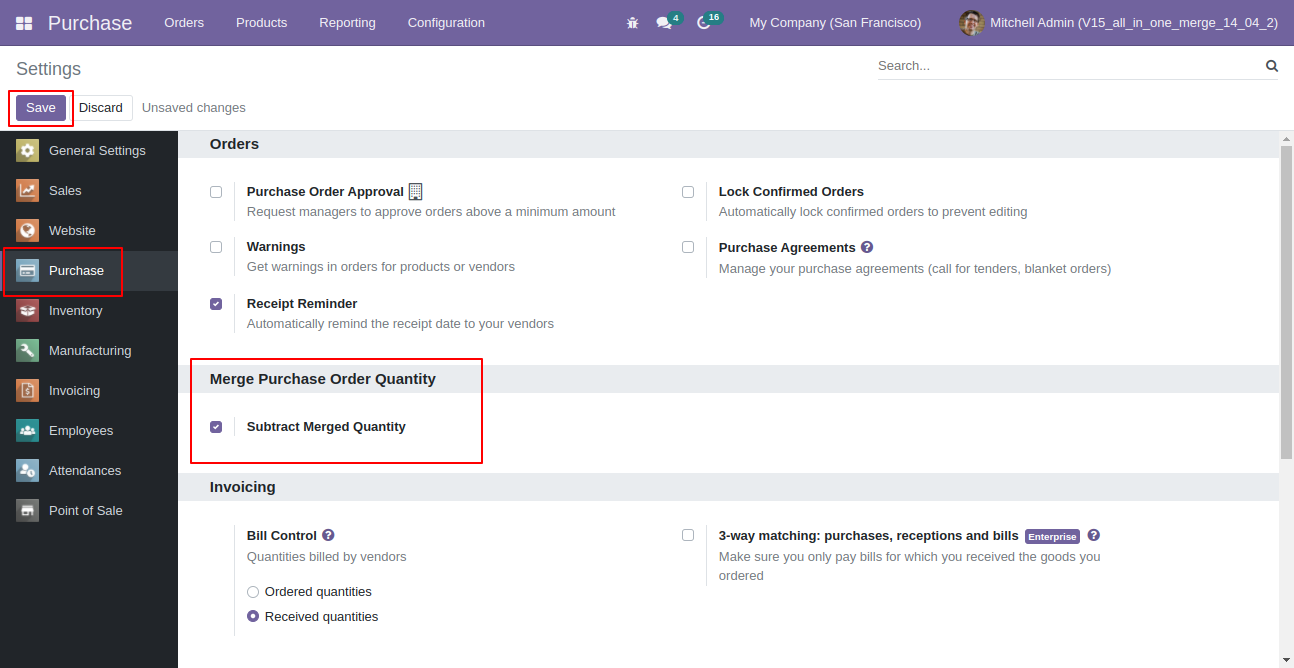Enable Purchase Order Approval checkbox
Viewport: 1294px width, 668px height.
(x=216, y=192)
